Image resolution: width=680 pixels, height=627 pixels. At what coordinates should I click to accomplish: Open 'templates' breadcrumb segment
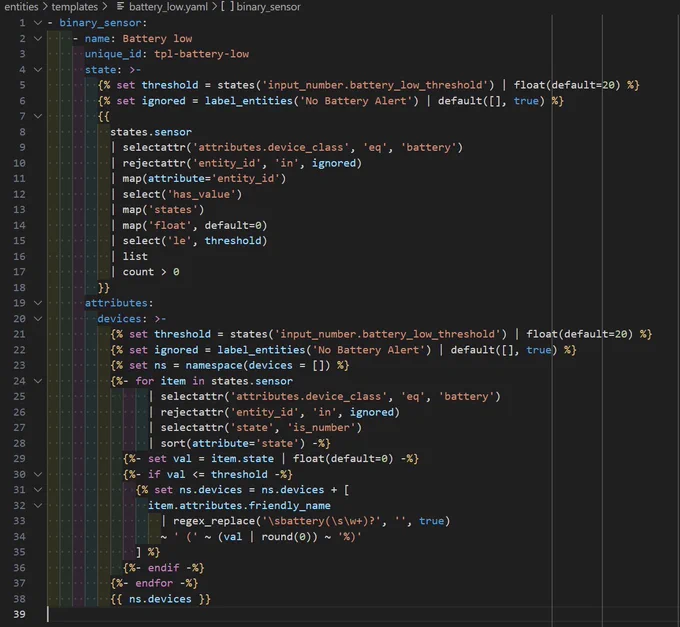(x=75, y=7)
